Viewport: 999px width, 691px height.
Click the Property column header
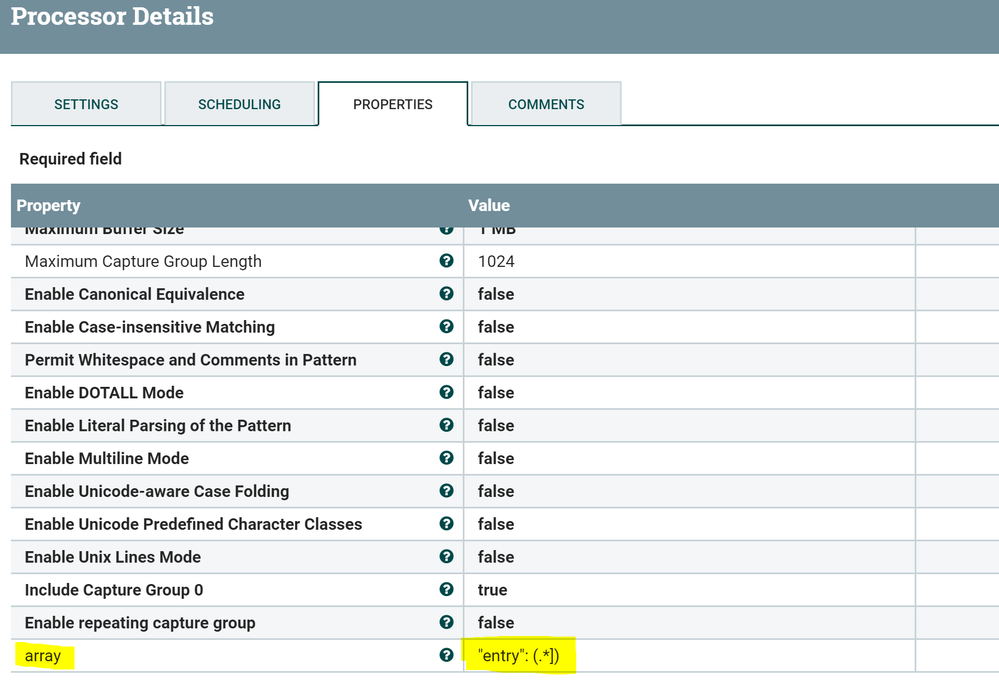(48, 205)
